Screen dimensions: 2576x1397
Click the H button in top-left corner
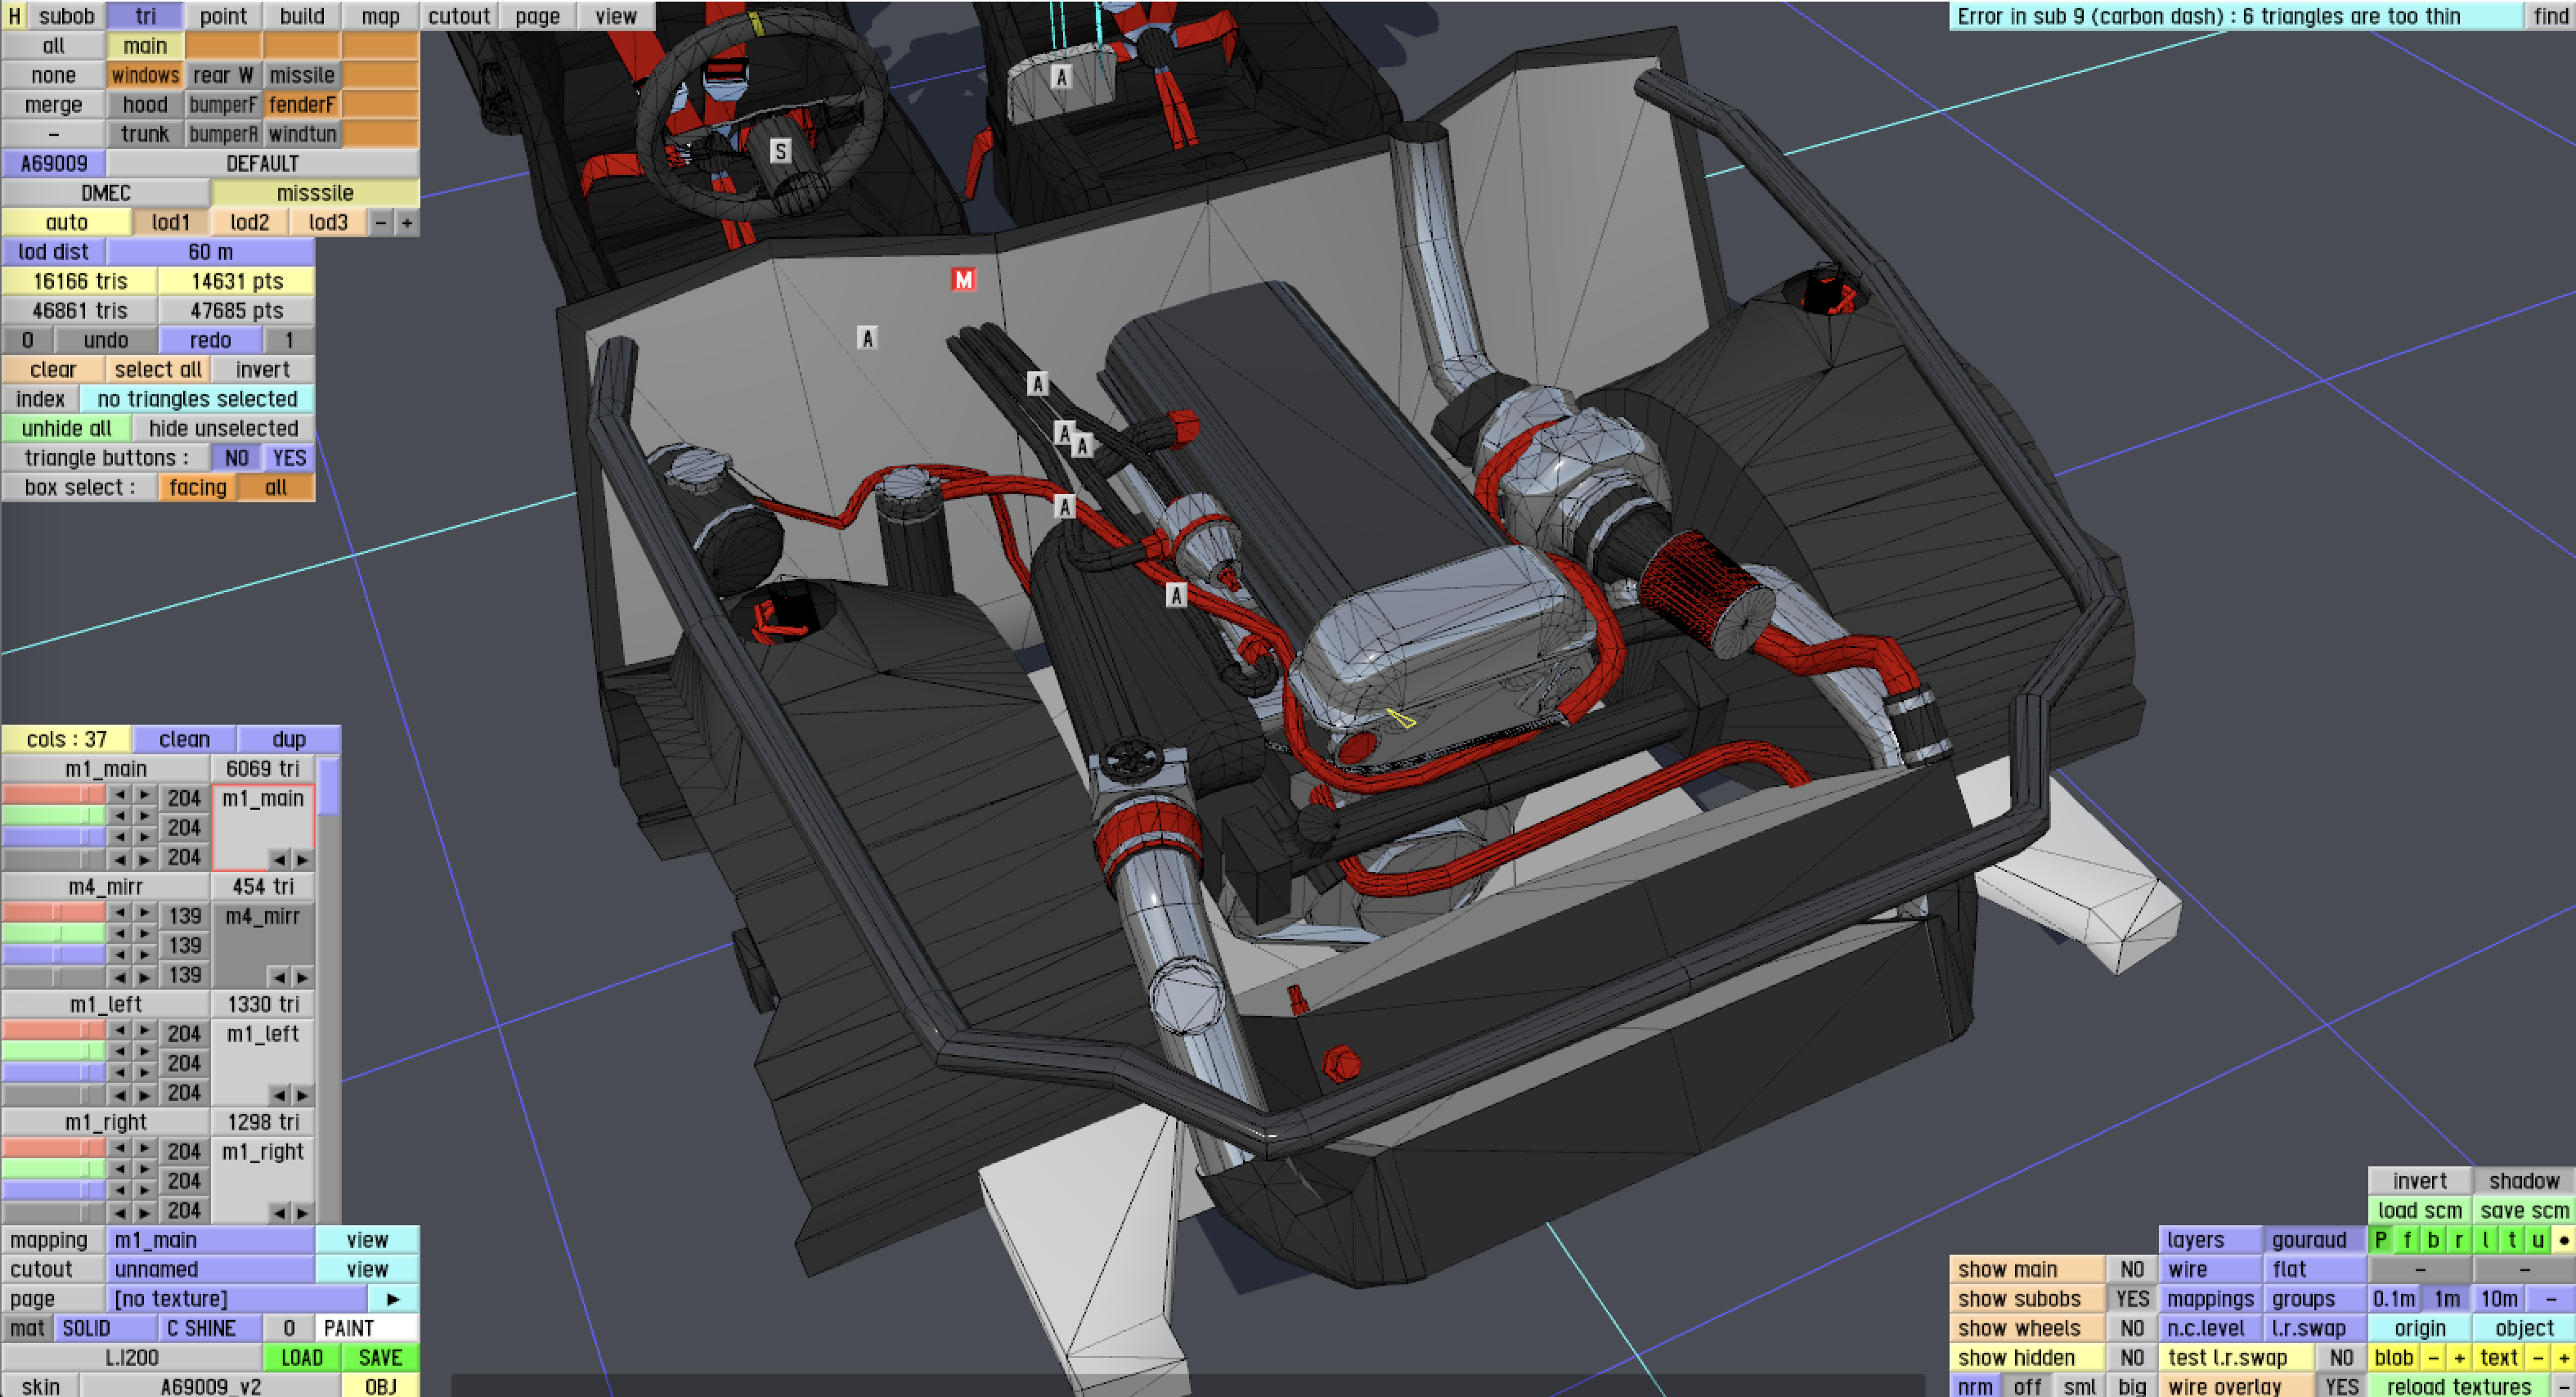click(x=14, y=16)
